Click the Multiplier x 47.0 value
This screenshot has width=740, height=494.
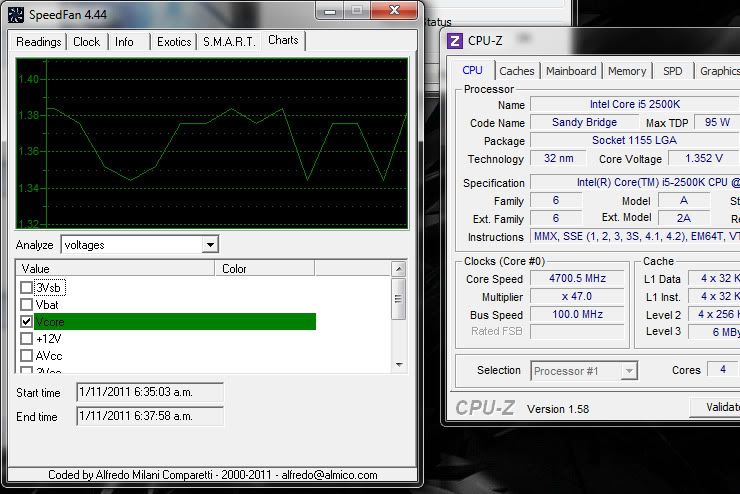tap(577, 296)
